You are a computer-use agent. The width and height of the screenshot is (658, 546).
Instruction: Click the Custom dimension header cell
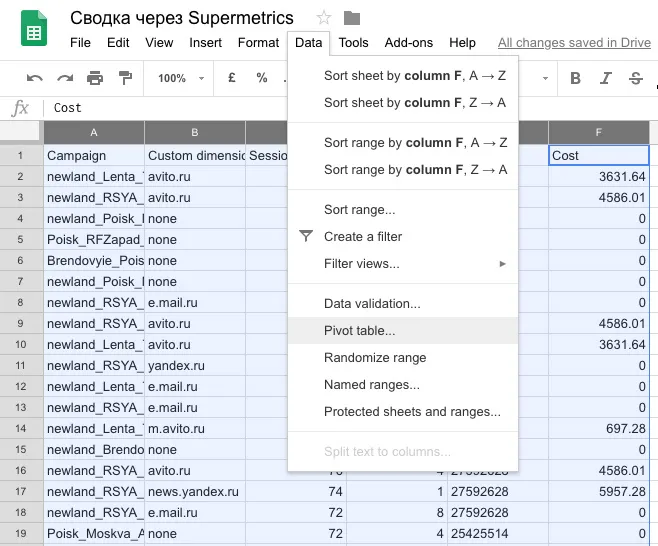point(195,156)
